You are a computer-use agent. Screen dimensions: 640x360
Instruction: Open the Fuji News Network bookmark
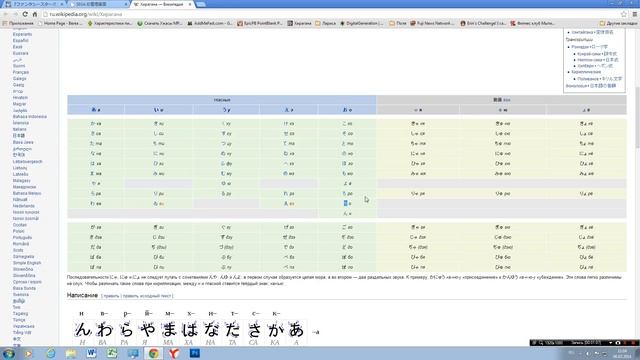pyautogui.click(x=432, y=23)
